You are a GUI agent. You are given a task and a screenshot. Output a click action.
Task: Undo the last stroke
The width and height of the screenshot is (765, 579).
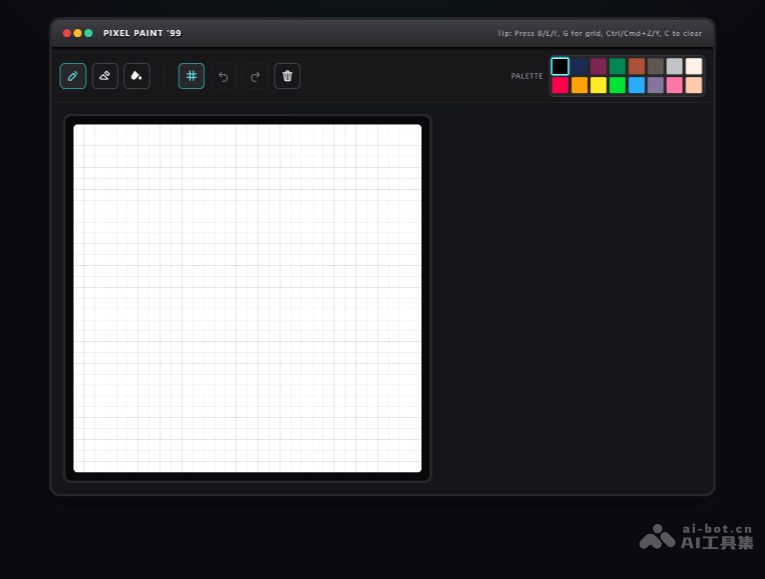click(223, 76)
